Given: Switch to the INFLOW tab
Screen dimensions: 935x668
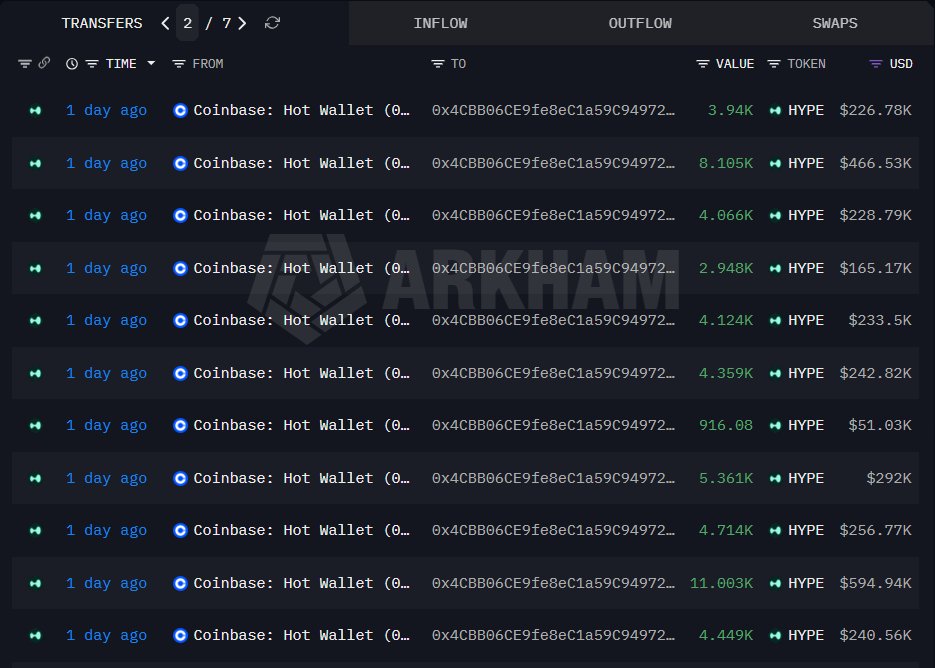Looking at the screenshot, I should [440, 23].
